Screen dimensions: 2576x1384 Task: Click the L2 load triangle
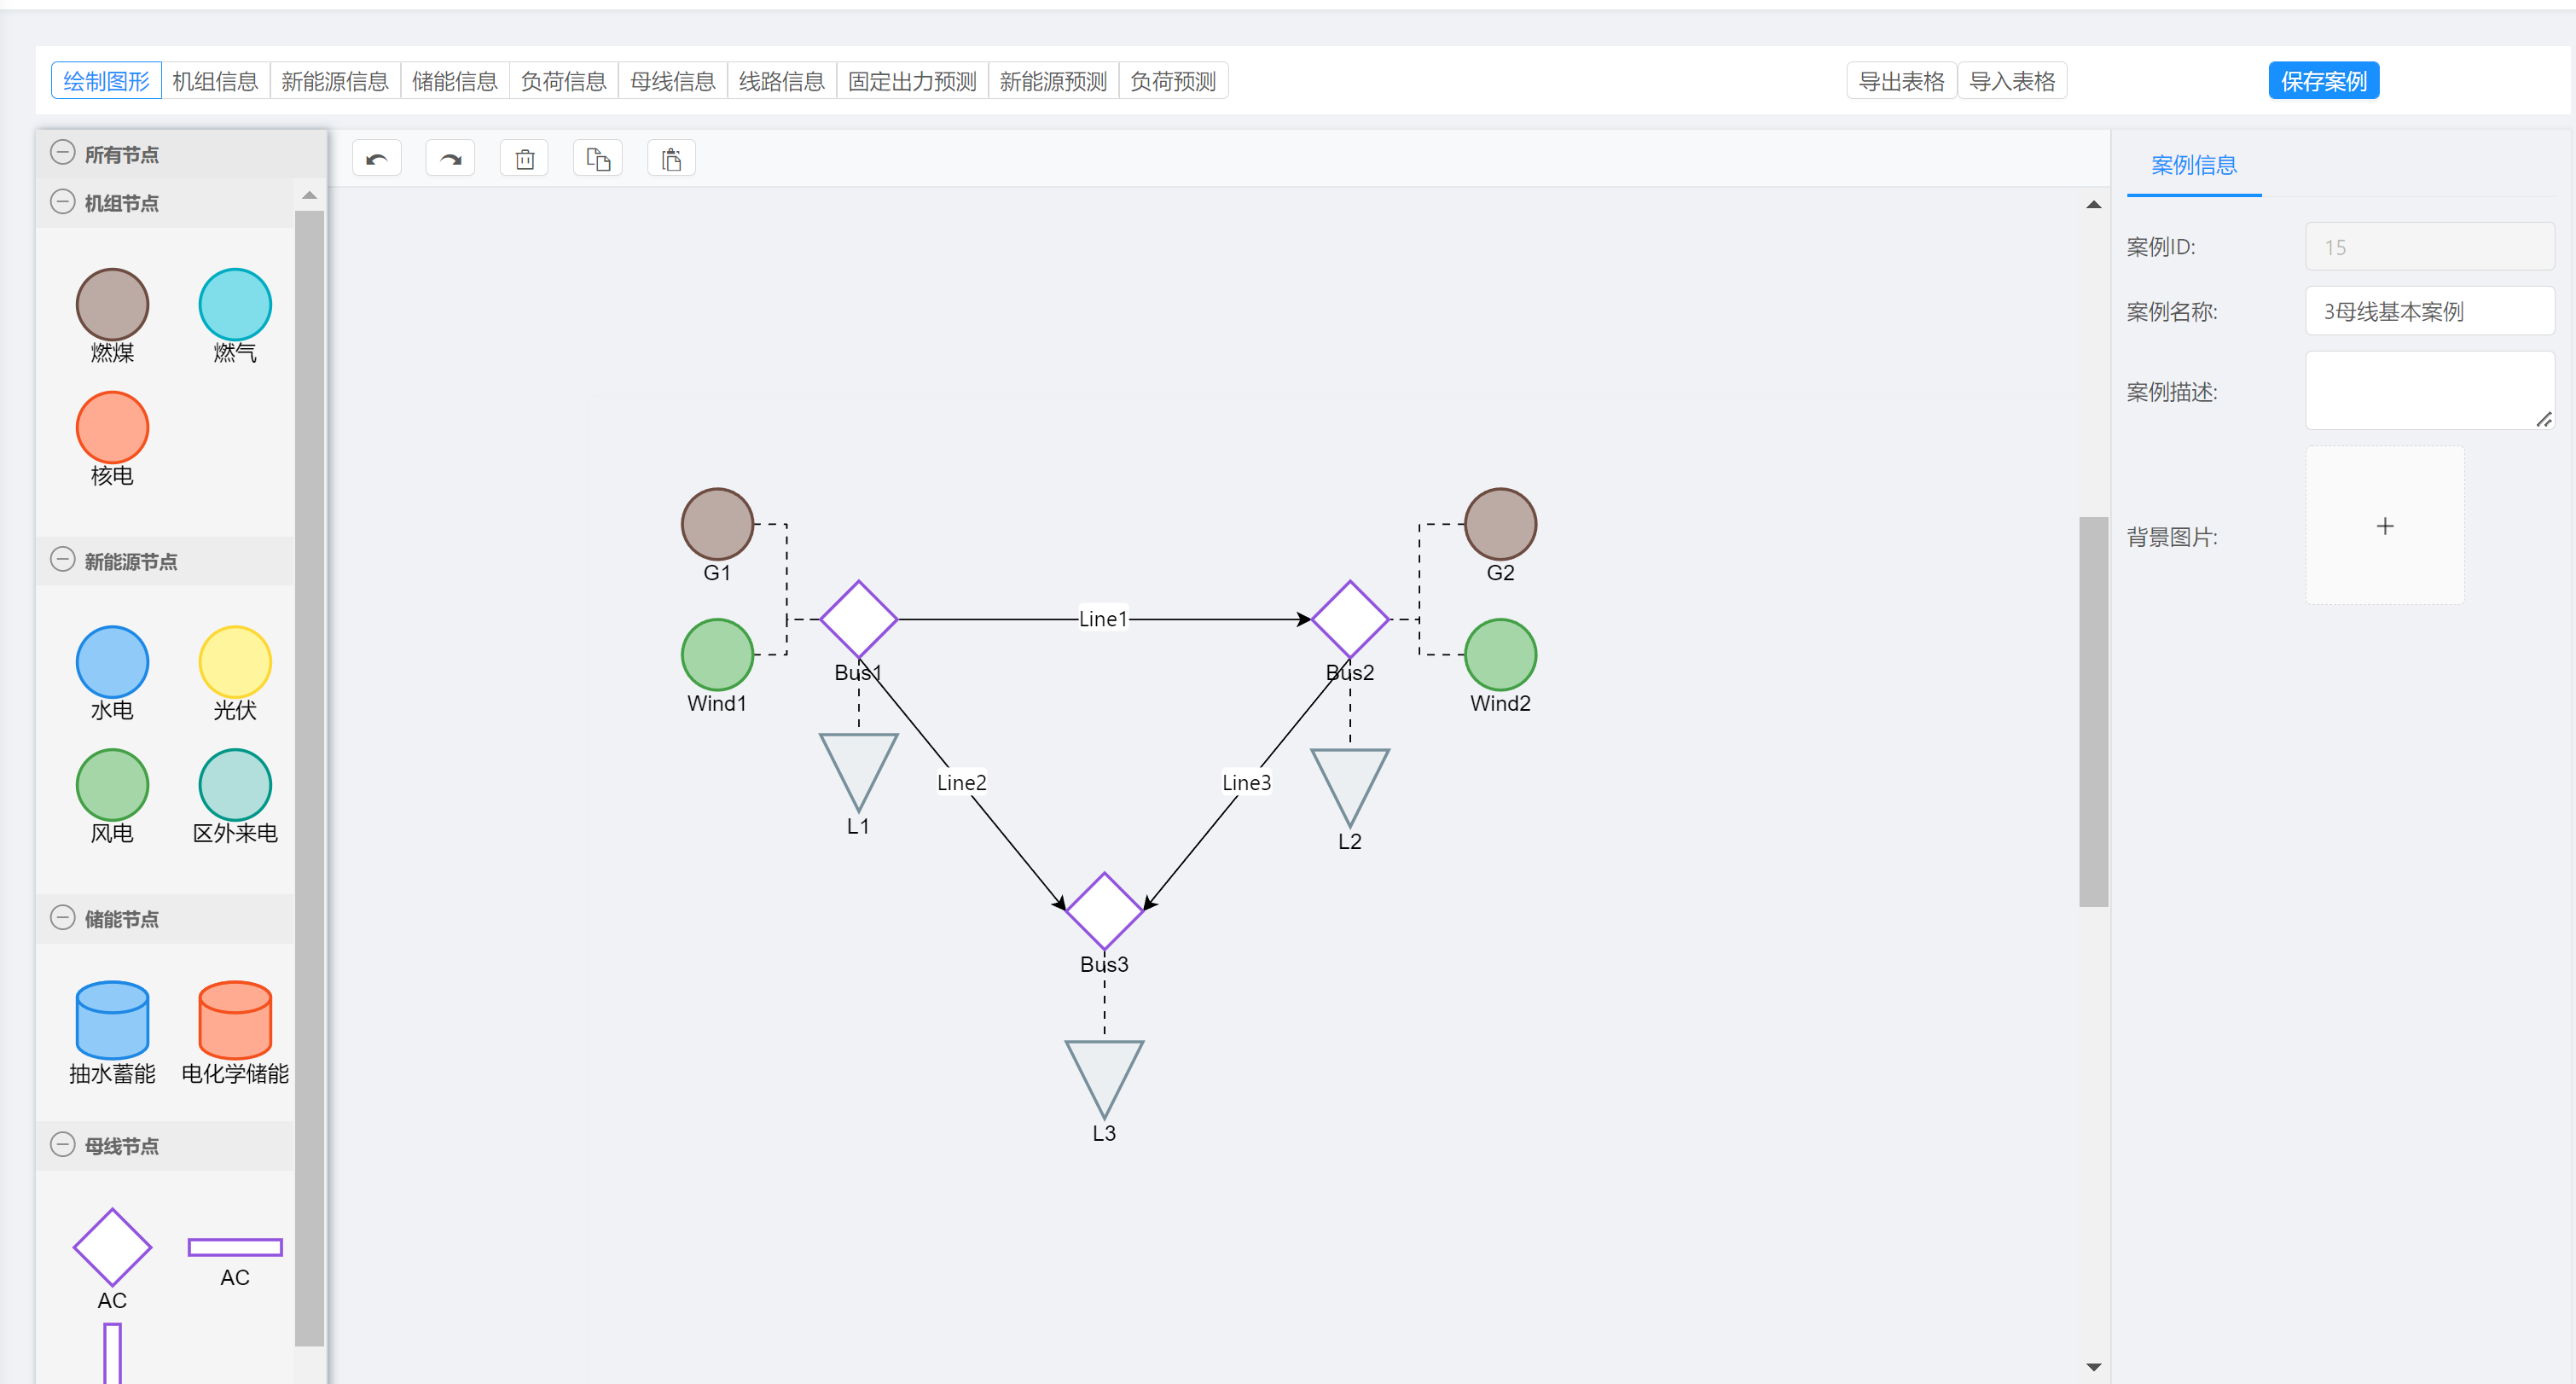(x=1350, y=783)
